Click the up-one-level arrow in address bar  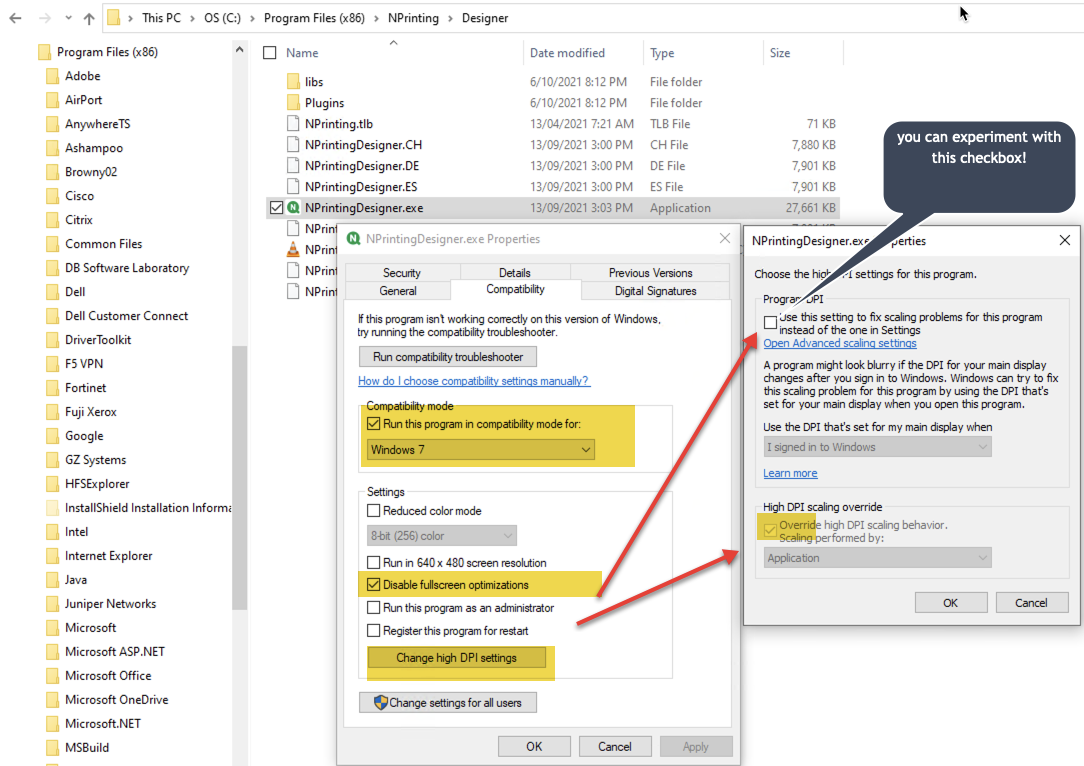click(91, 17)
